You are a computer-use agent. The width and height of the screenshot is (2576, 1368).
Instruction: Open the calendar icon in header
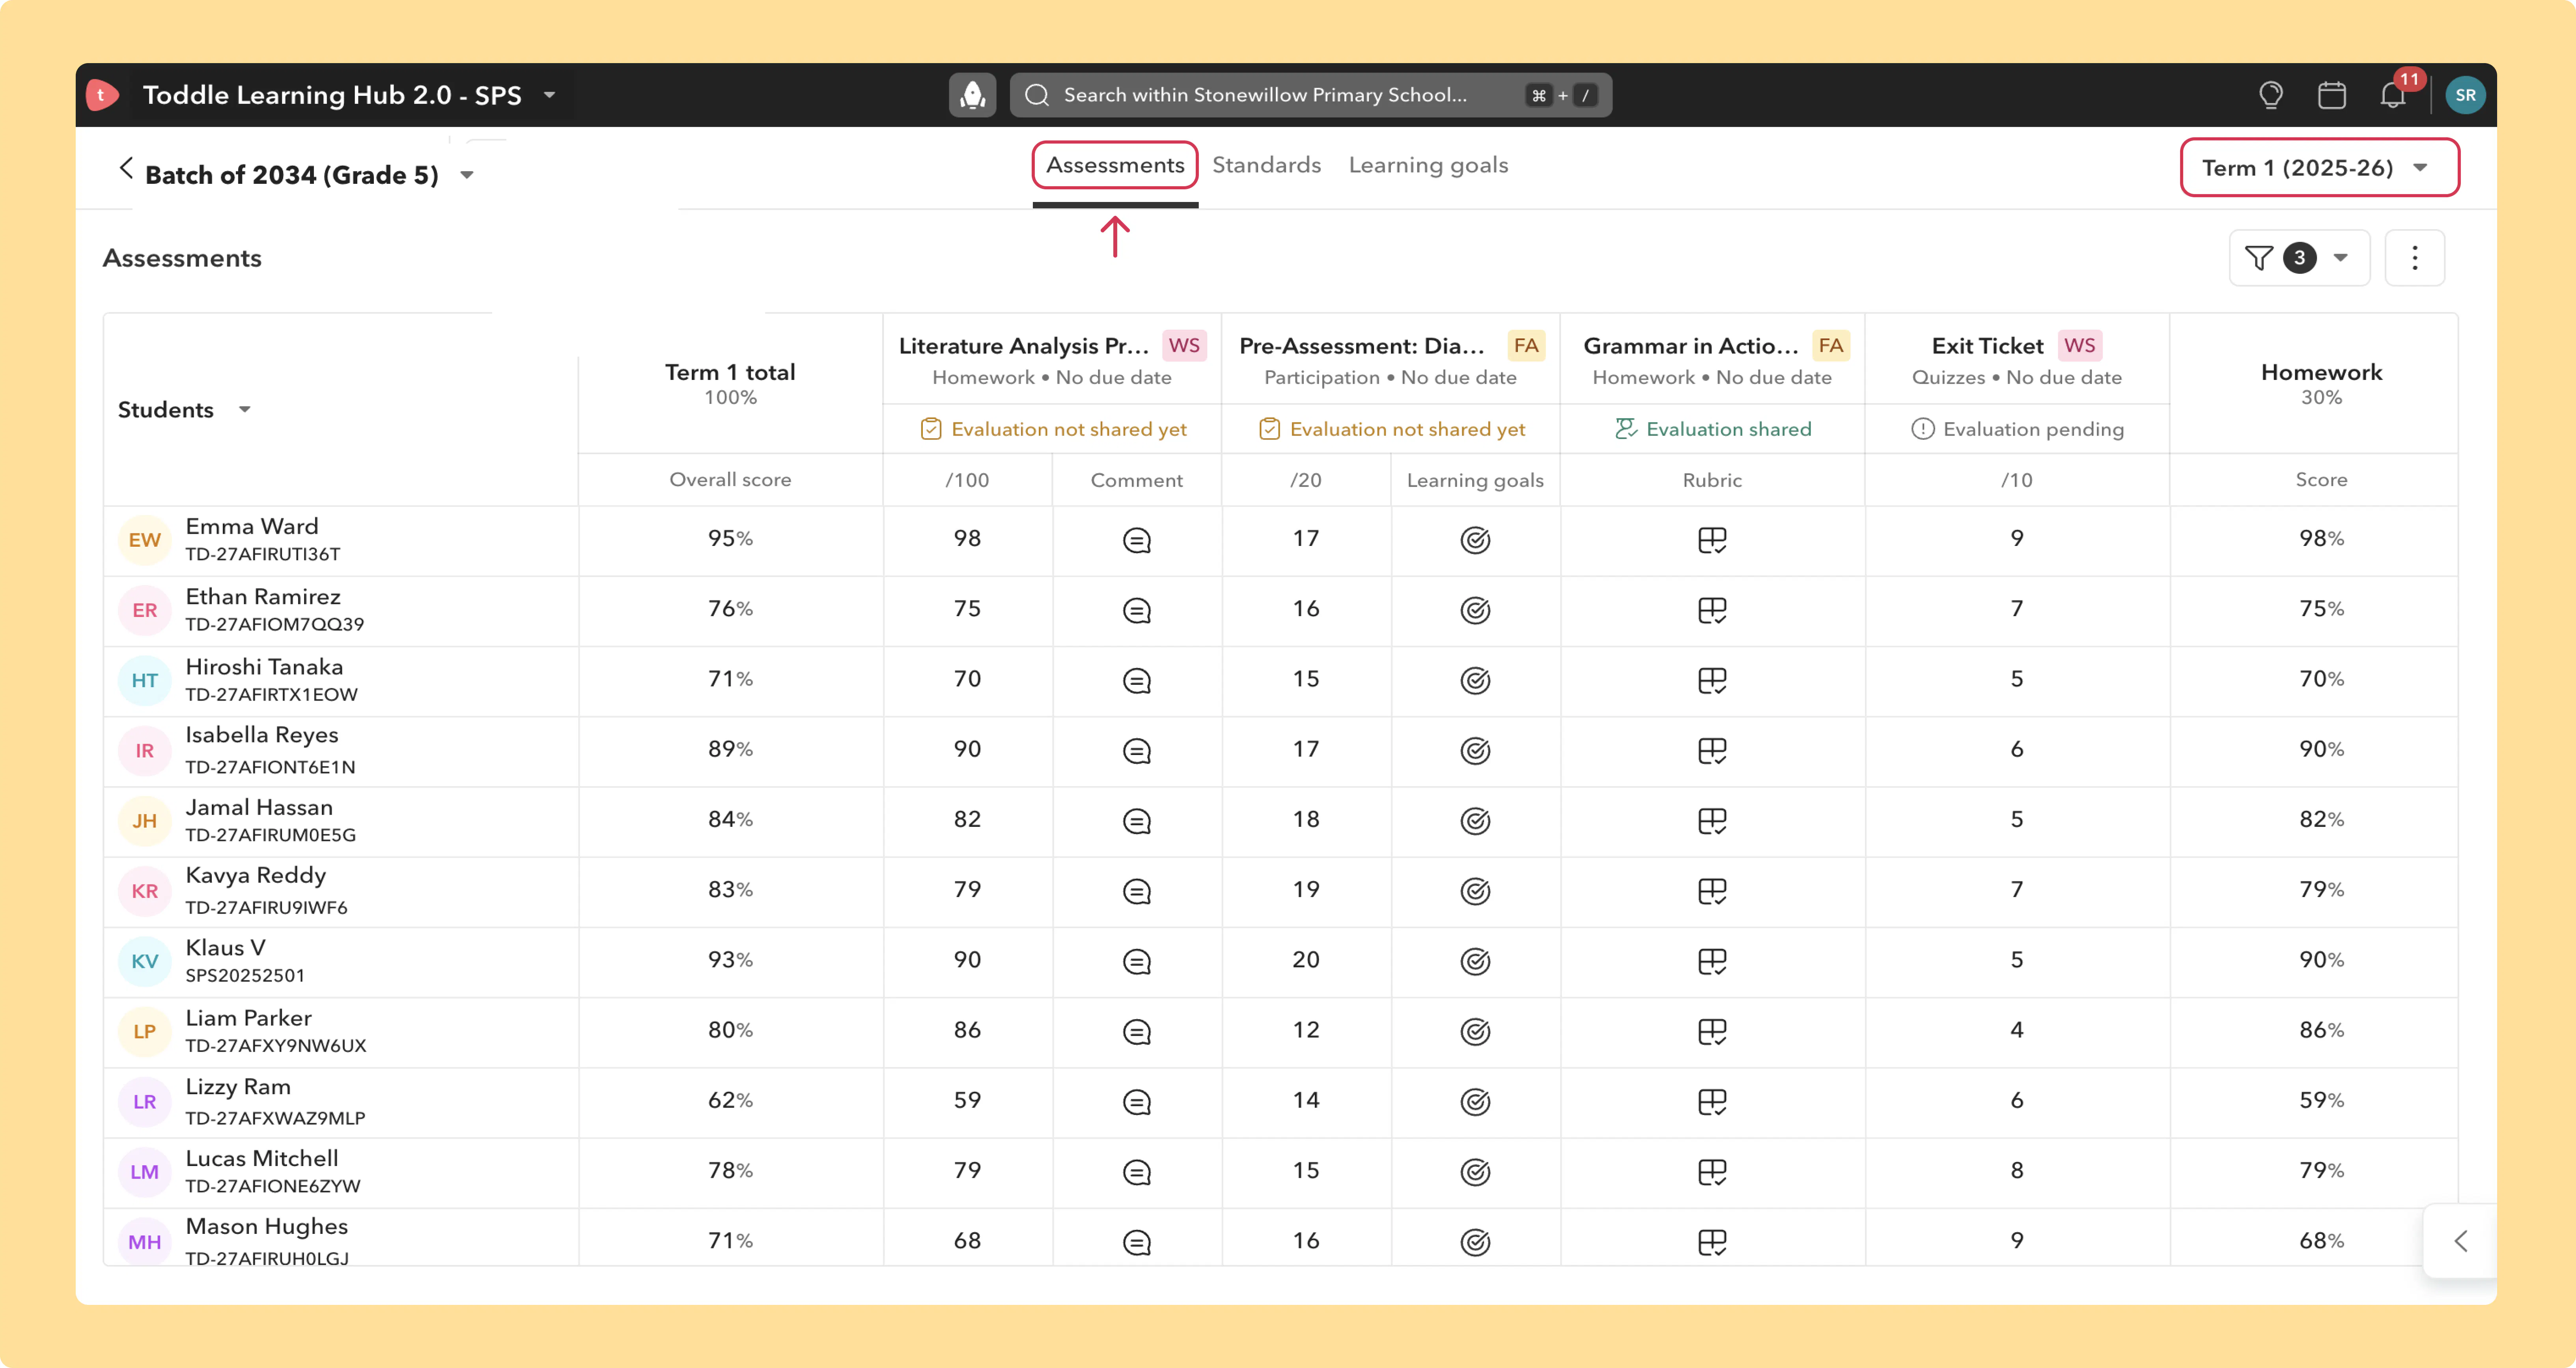click(x=2332, y=95)
